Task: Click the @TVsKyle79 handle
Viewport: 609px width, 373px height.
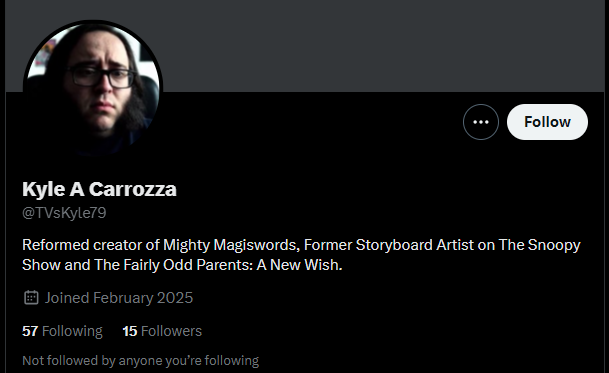Action: [64, 213]
